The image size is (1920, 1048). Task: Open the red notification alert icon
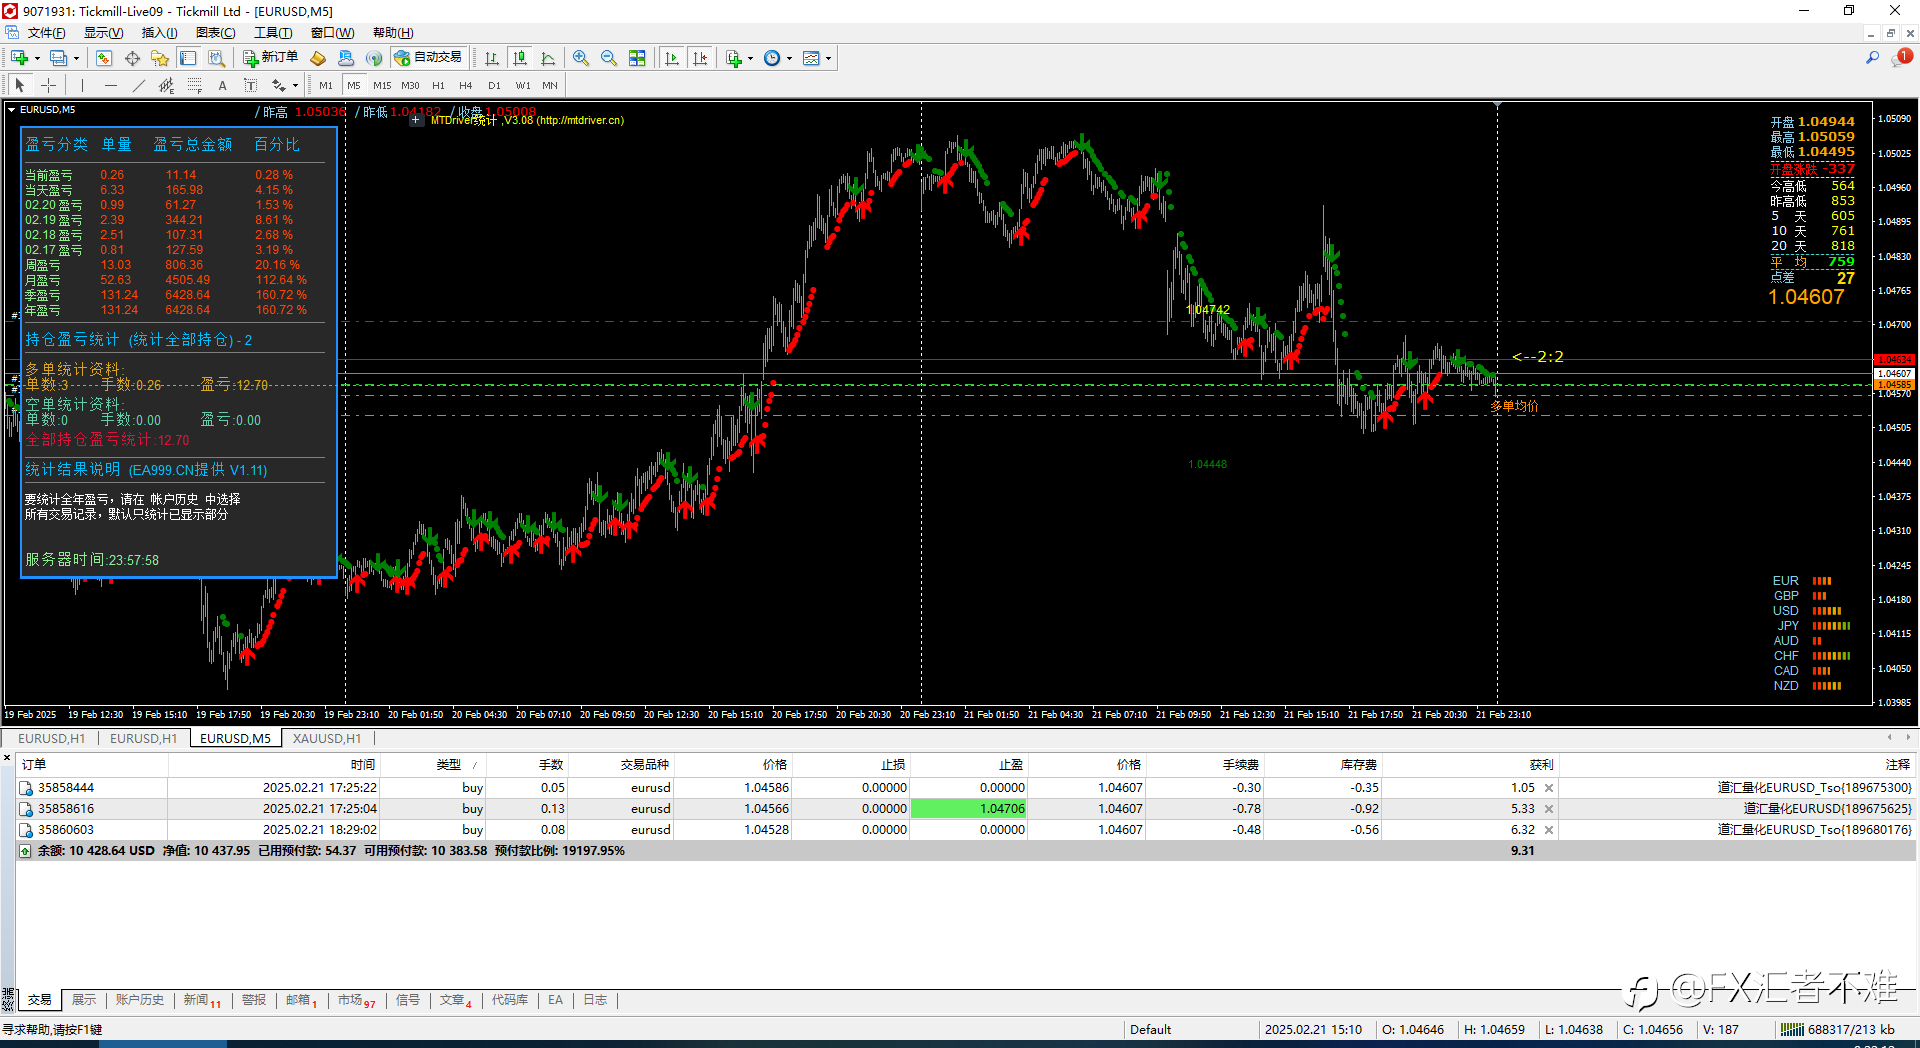pos(1901,58)
